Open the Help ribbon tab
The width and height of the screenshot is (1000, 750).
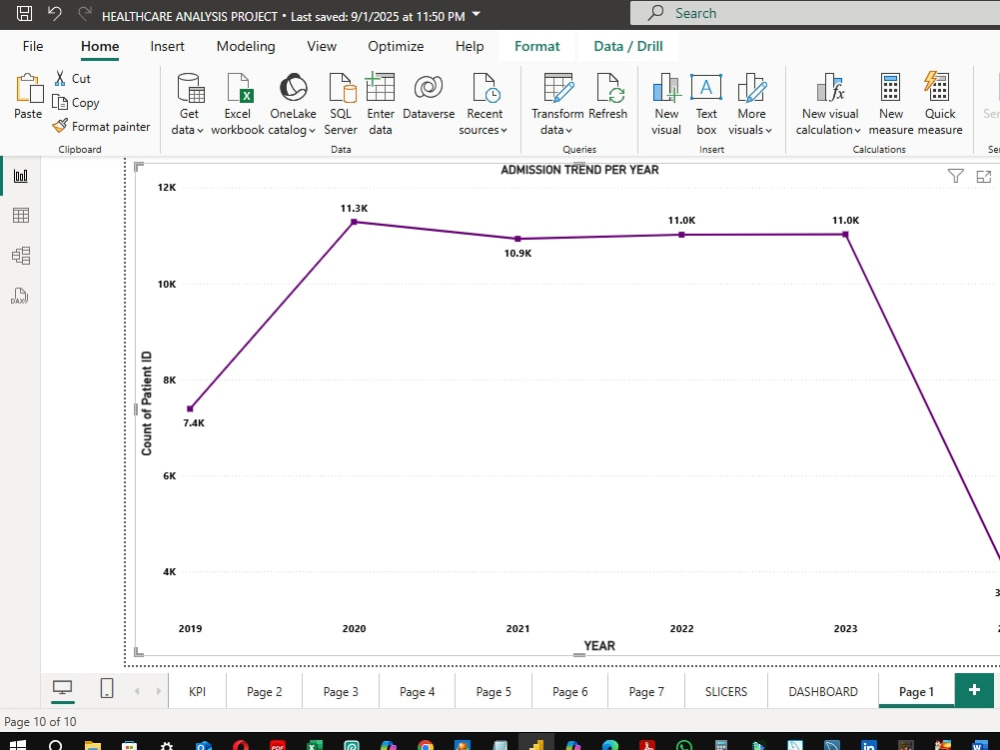coord(469,46)
